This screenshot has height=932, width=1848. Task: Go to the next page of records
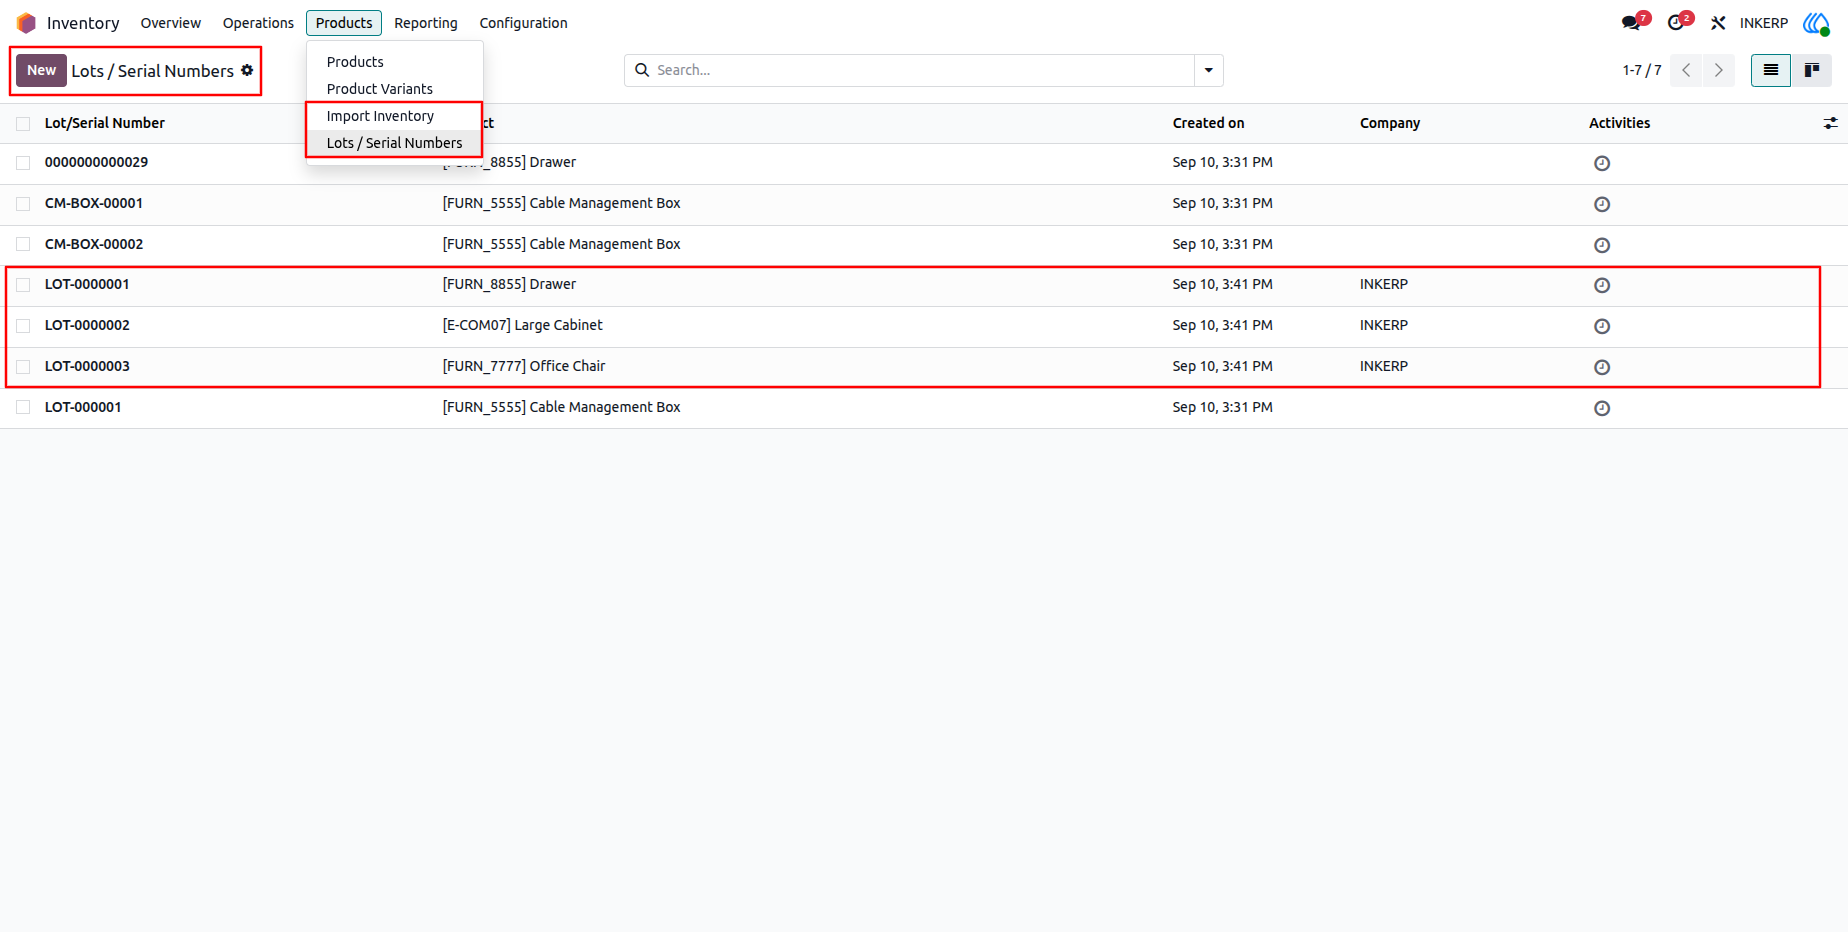pos(1719,70)
